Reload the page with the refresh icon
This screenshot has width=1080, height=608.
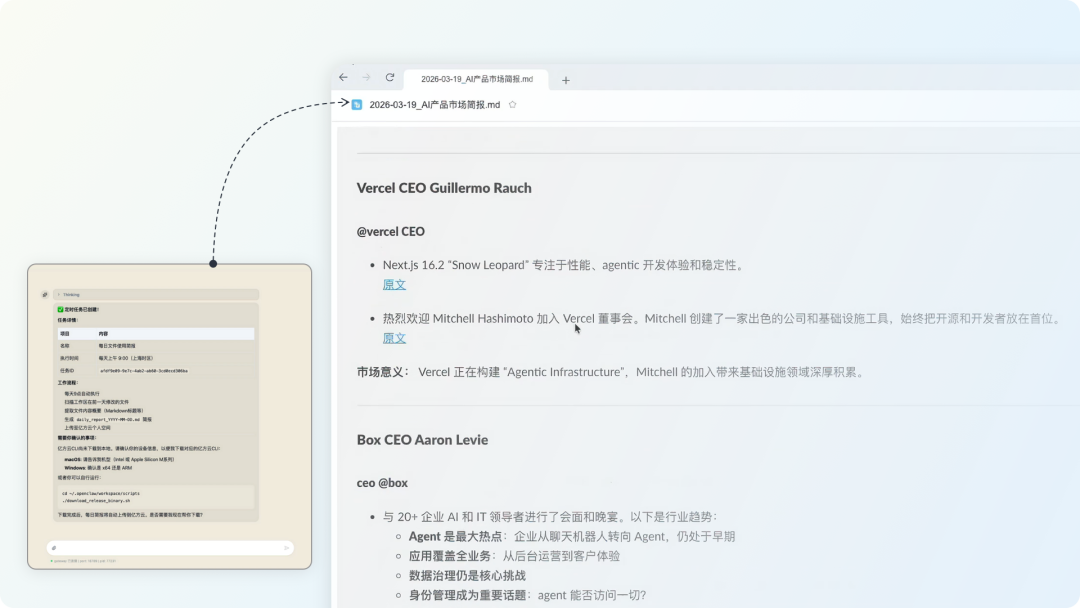point(390,78)
